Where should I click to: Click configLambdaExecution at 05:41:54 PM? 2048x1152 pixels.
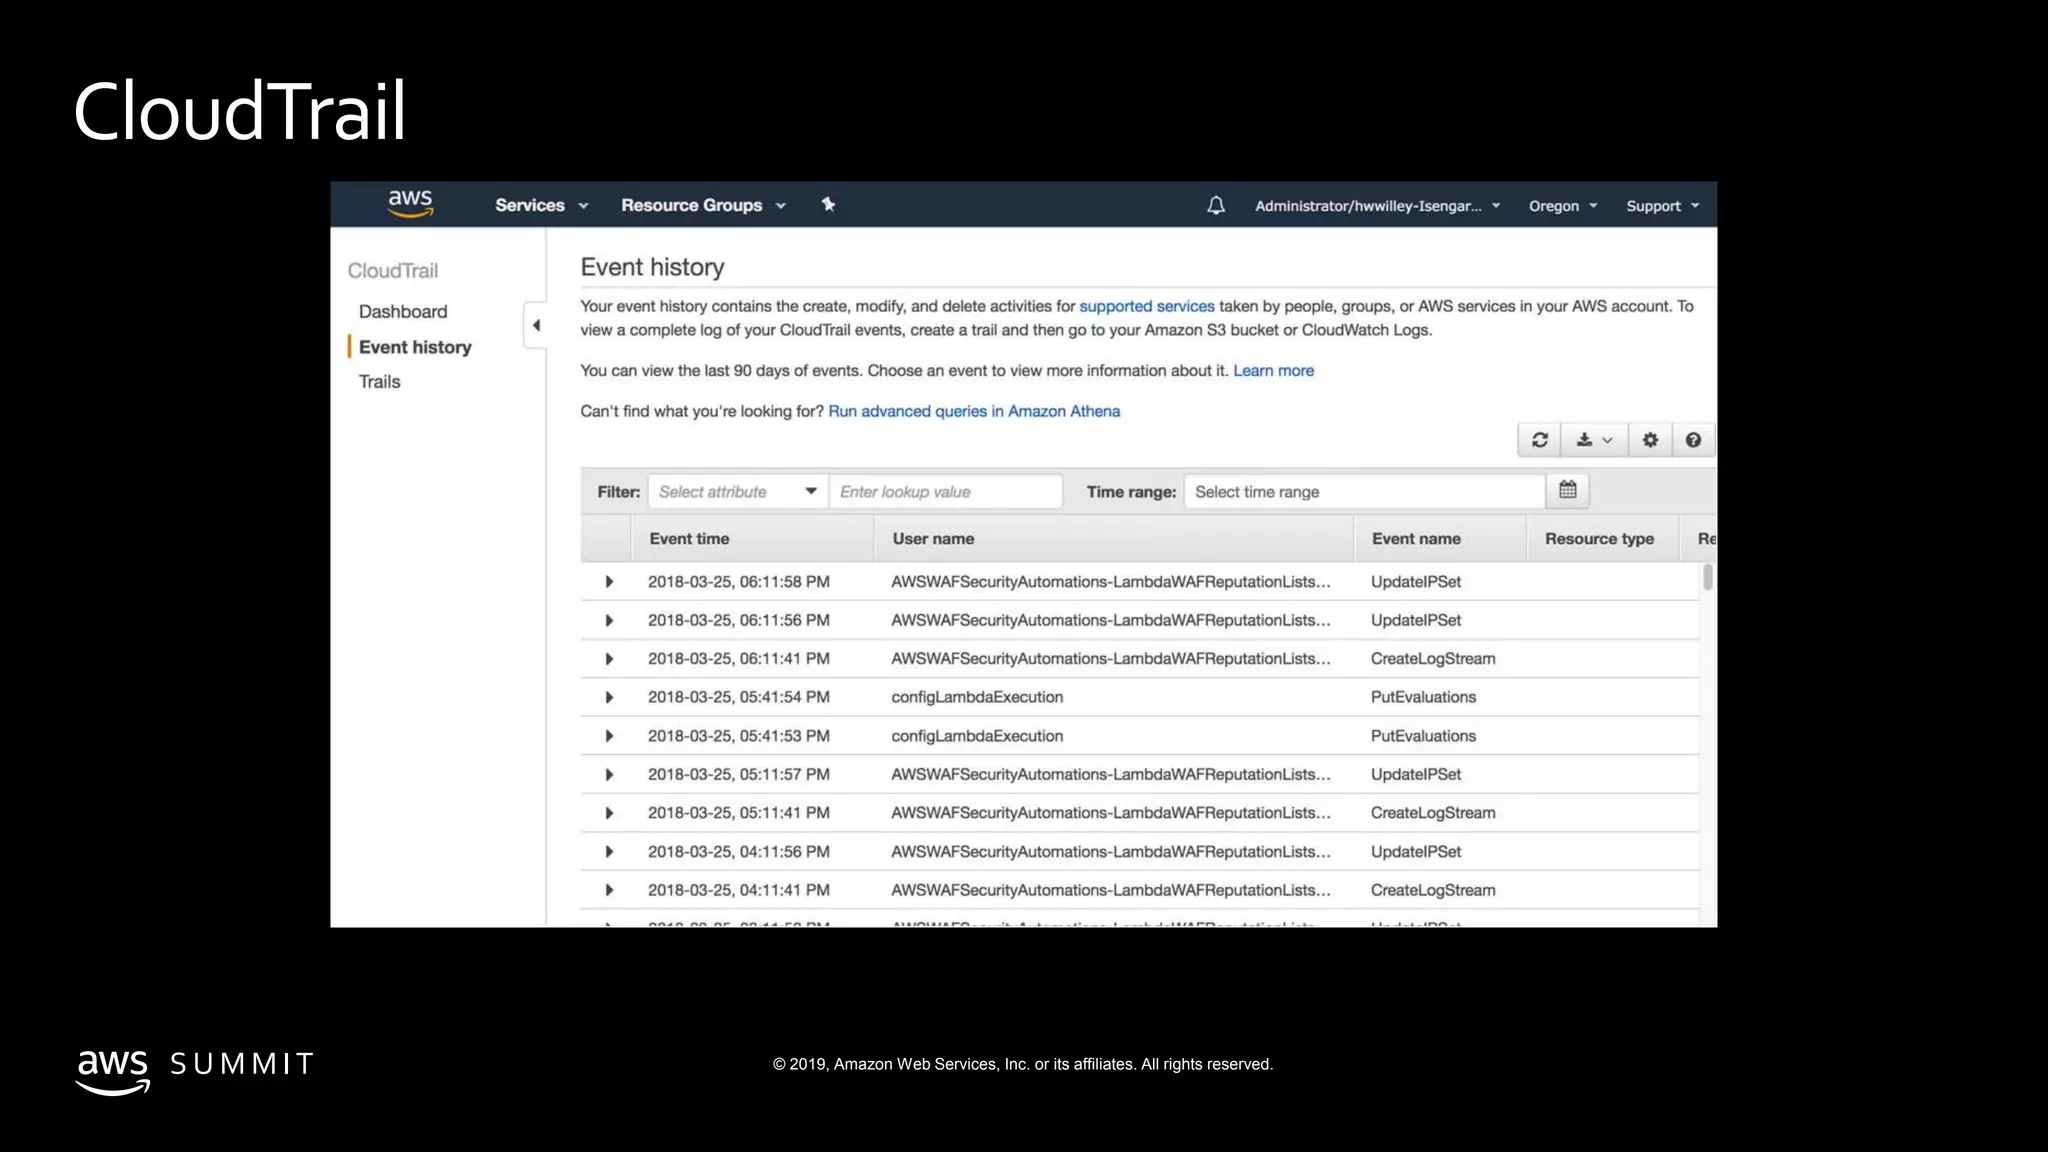coord(977,697)
